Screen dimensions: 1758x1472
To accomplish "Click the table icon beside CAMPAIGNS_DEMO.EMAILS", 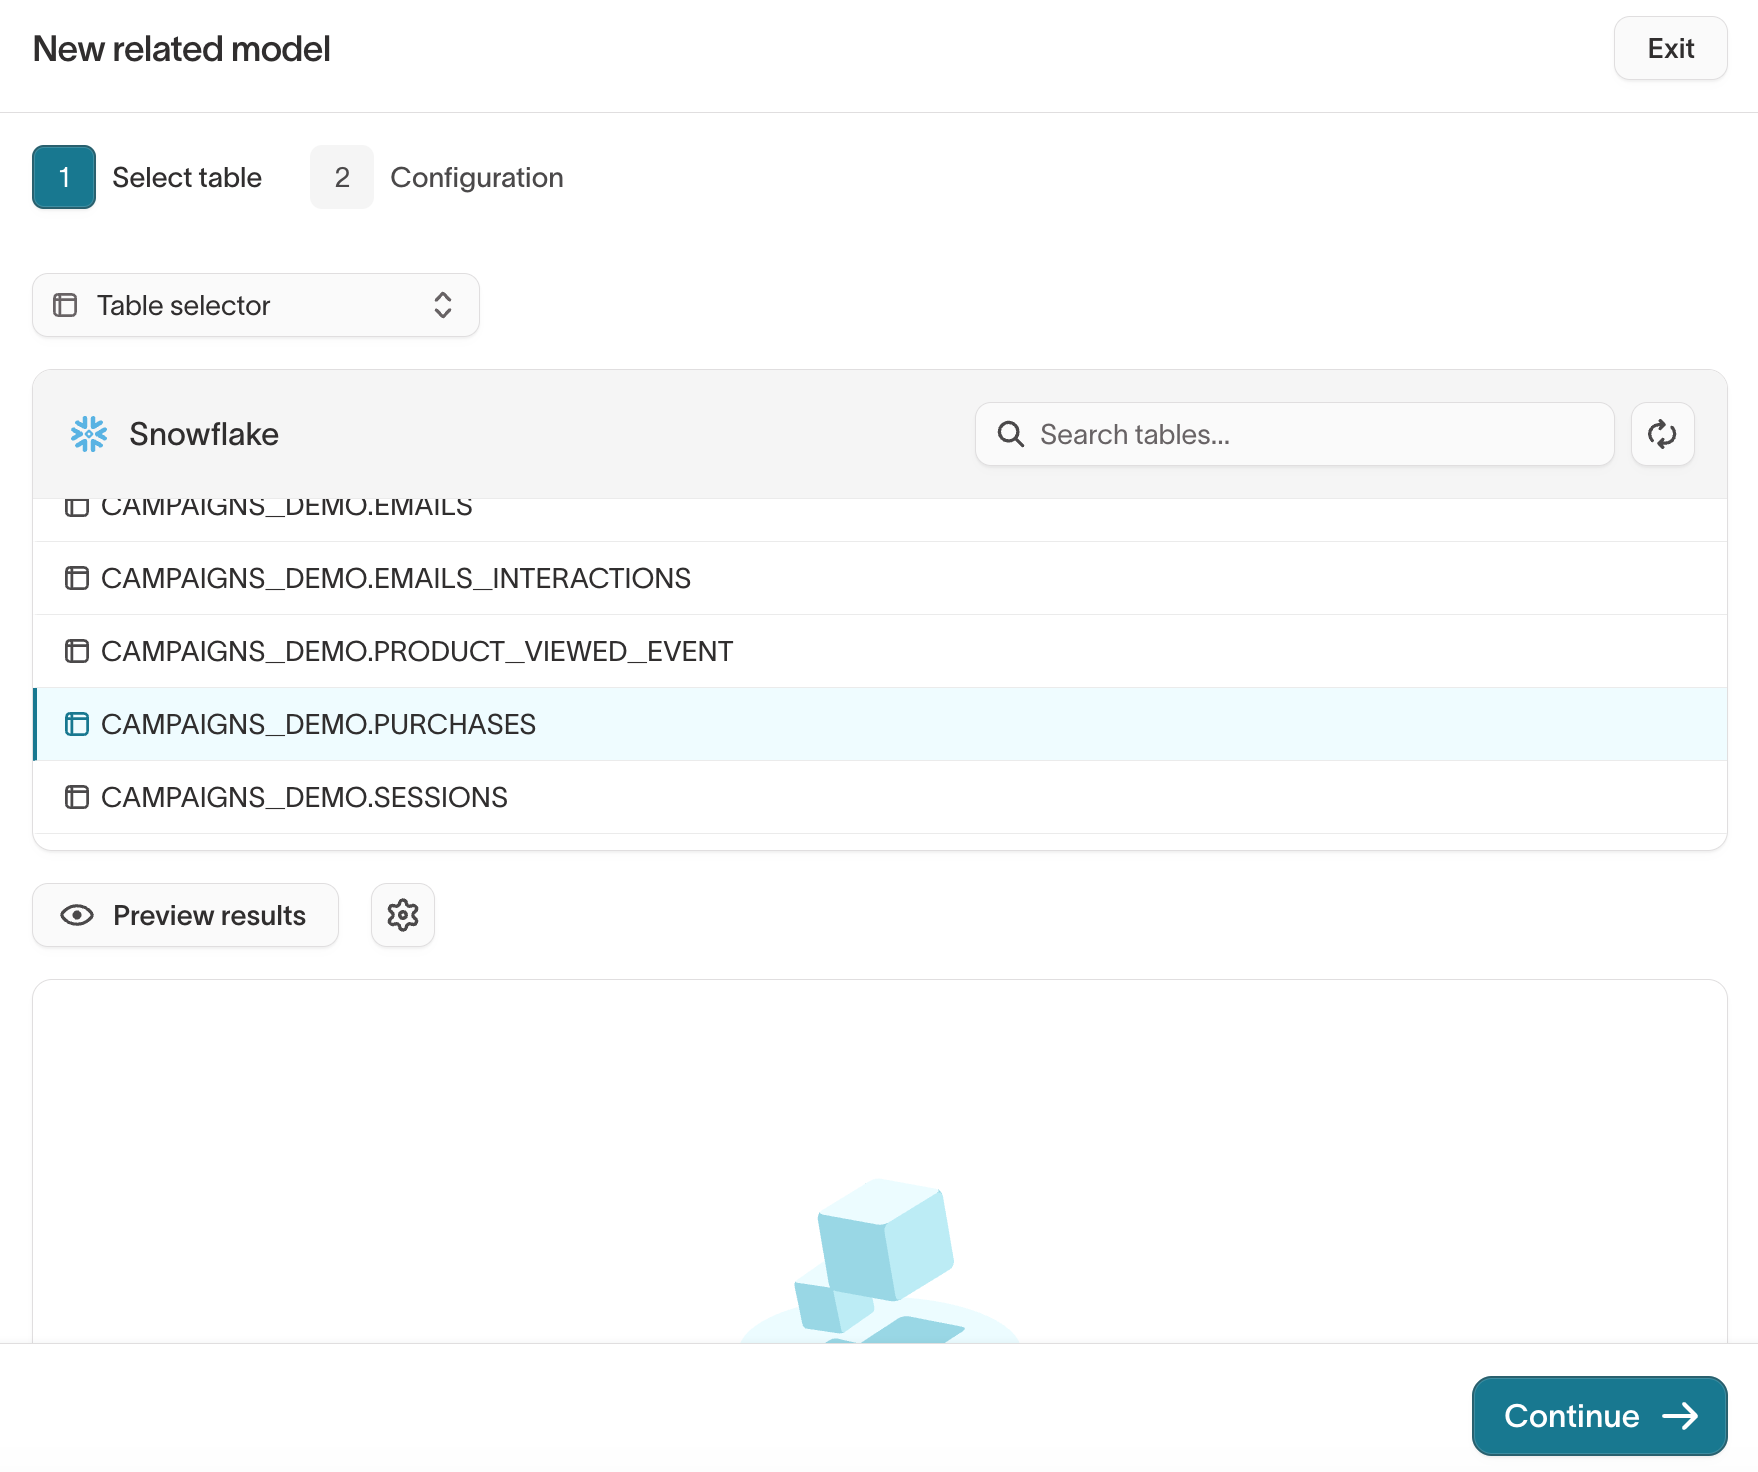I will point(77,505).
